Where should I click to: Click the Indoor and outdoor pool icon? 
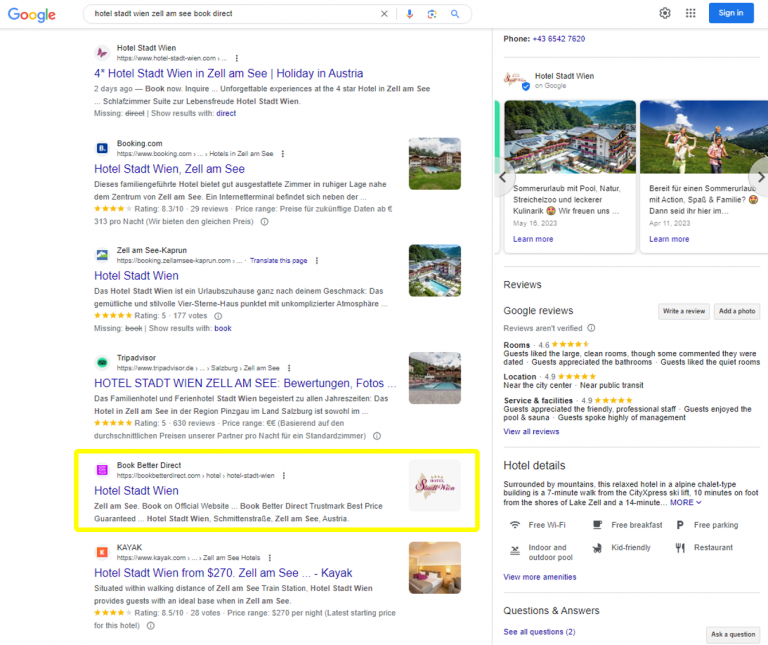(x=515, y=550)
